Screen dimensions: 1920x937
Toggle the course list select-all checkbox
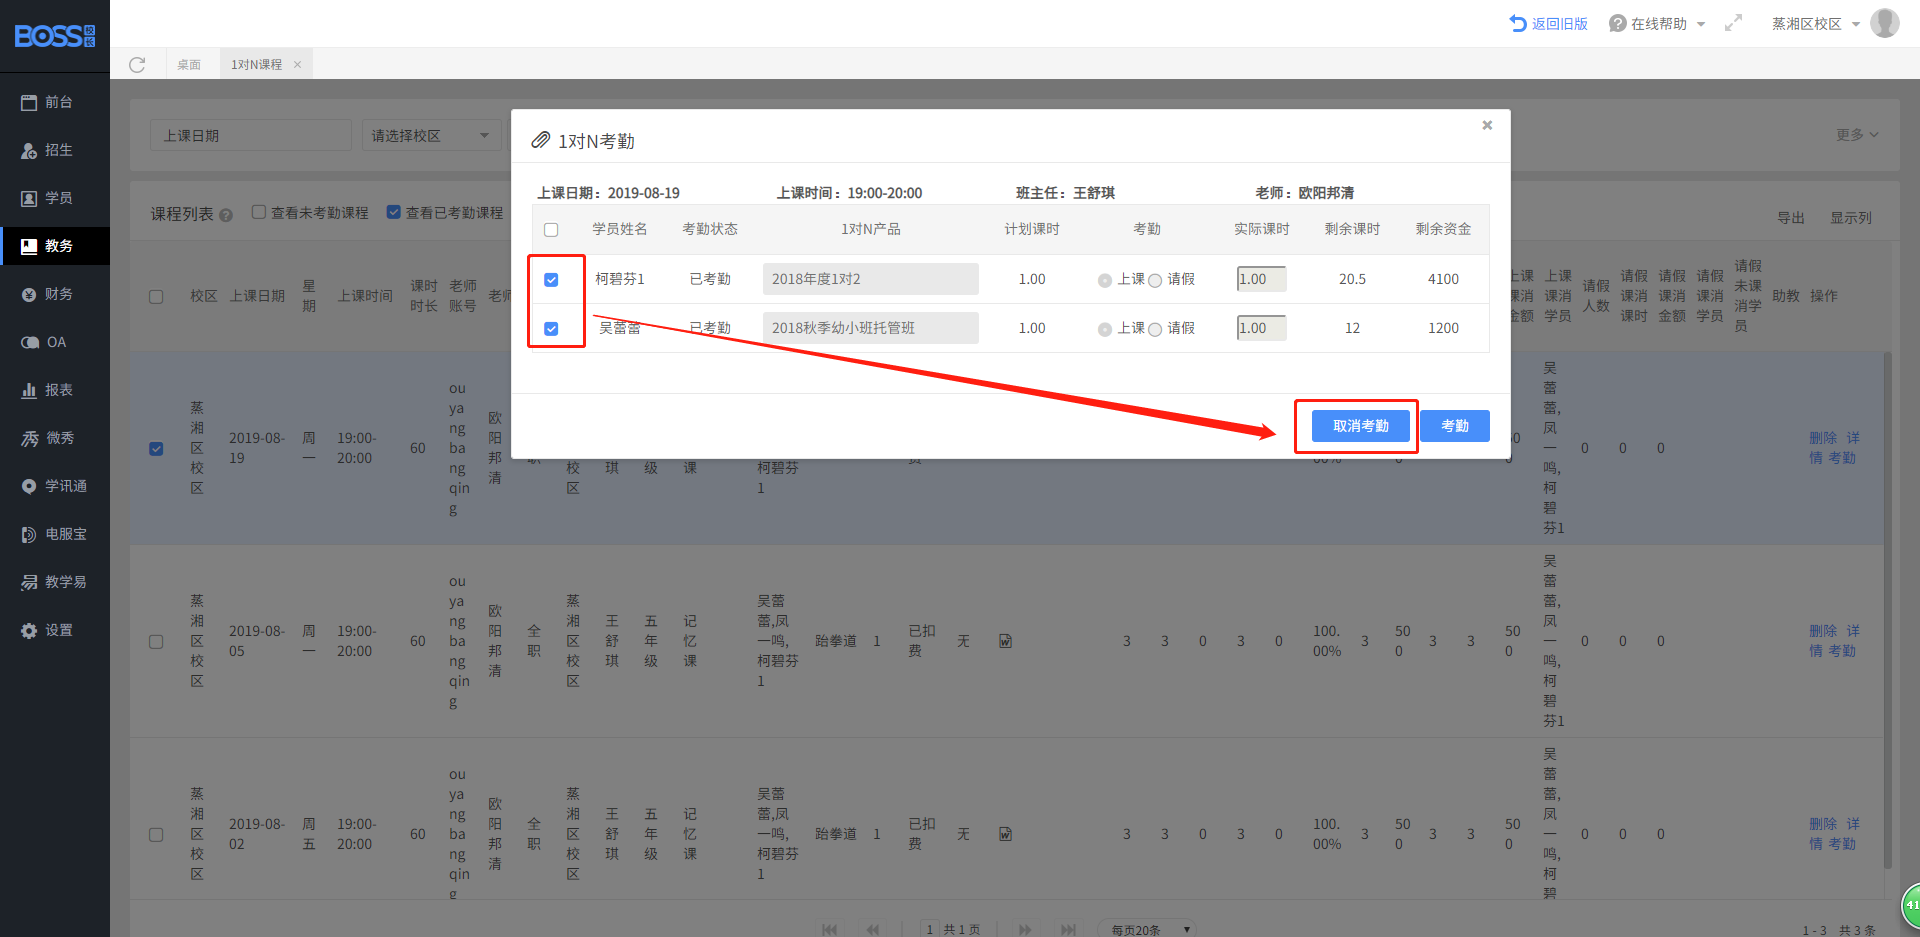[x=156, y=297]
